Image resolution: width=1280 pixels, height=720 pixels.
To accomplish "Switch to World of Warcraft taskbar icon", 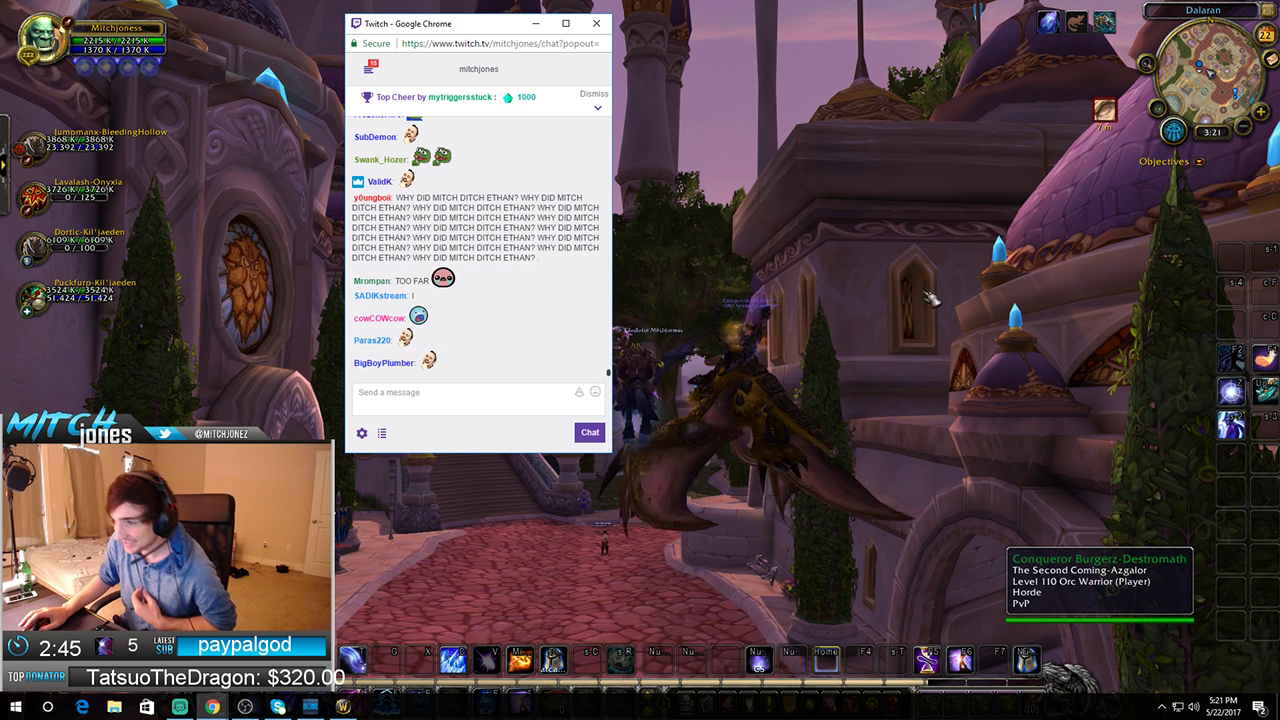I will click(343, 707).
